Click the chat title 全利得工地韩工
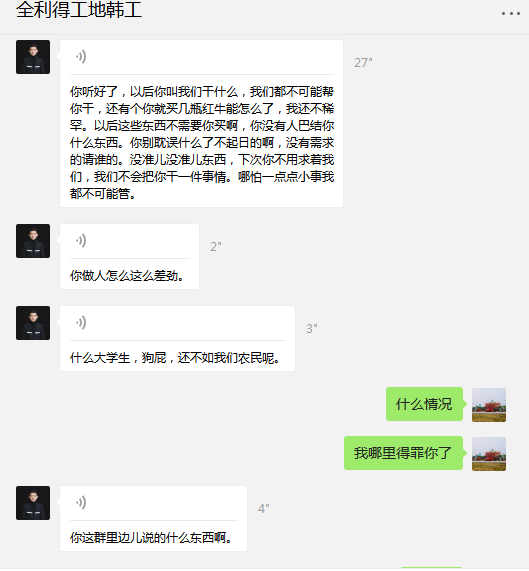529x571 pixels. pos(79,10)
